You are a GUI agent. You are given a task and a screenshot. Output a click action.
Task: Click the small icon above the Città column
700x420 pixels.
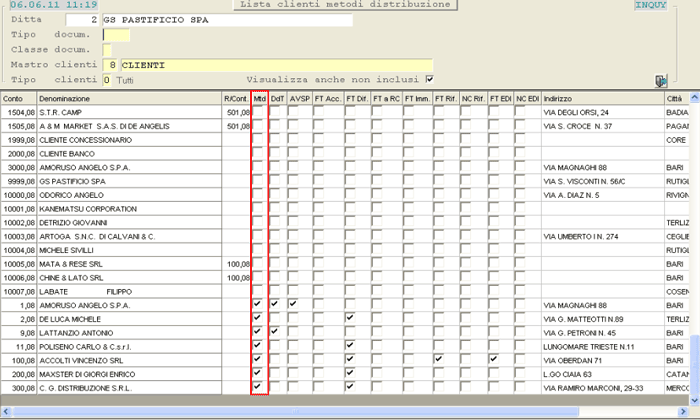coord(660,81)
